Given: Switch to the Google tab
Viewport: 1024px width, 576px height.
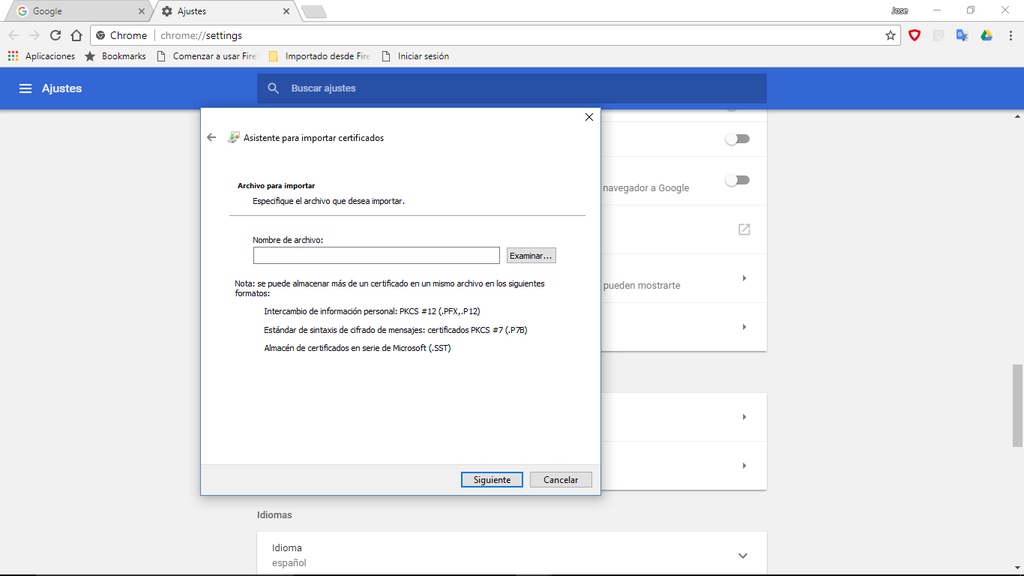Looking at the screenshot, I should 75,11.
